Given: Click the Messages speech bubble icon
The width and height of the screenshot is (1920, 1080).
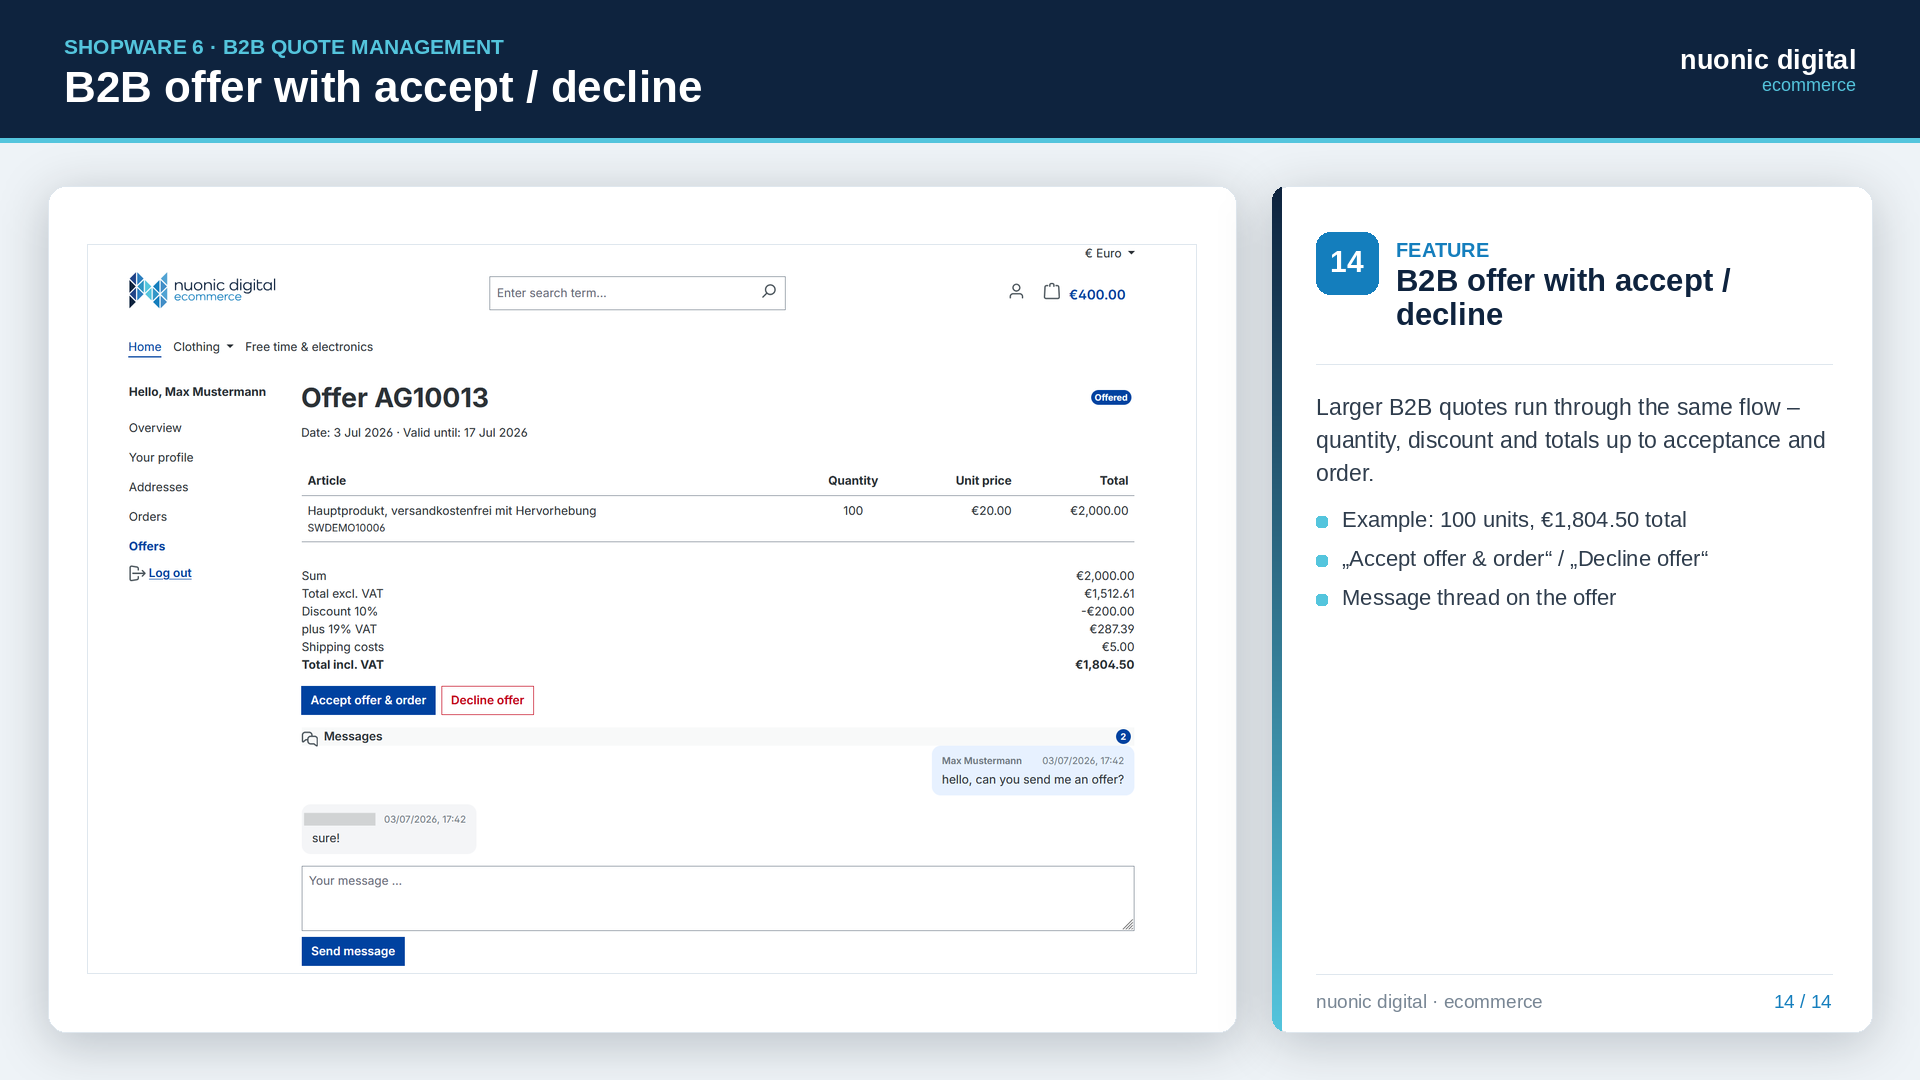Looking at the screenshot, I should point(310,738).
